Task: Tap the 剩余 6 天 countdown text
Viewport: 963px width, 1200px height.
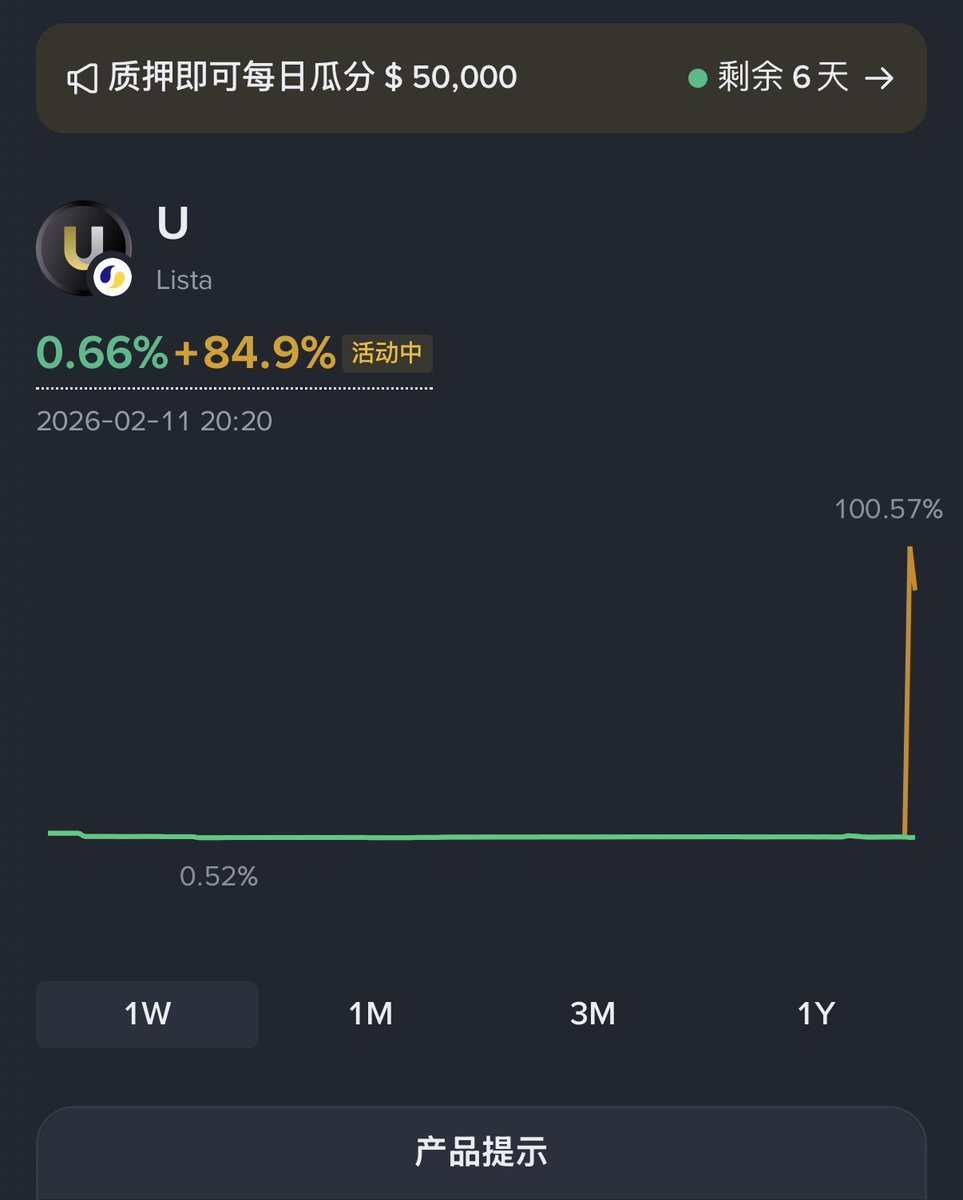Action: tap(782, 78)
